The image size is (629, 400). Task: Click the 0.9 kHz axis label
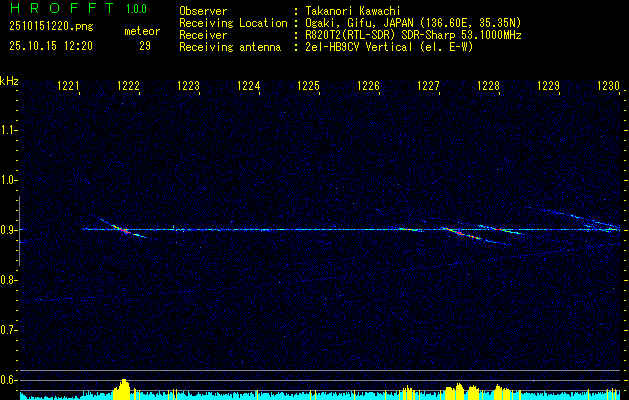8,230
